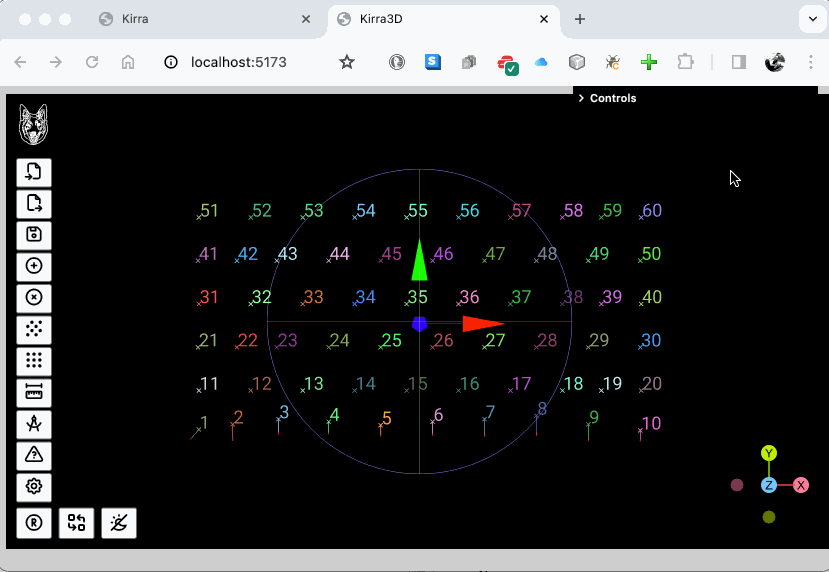Image resolution: width=829 pixels, height=572 pixels.
Task: Click the import file icon in the left toolbar
Action: point(34,172)
